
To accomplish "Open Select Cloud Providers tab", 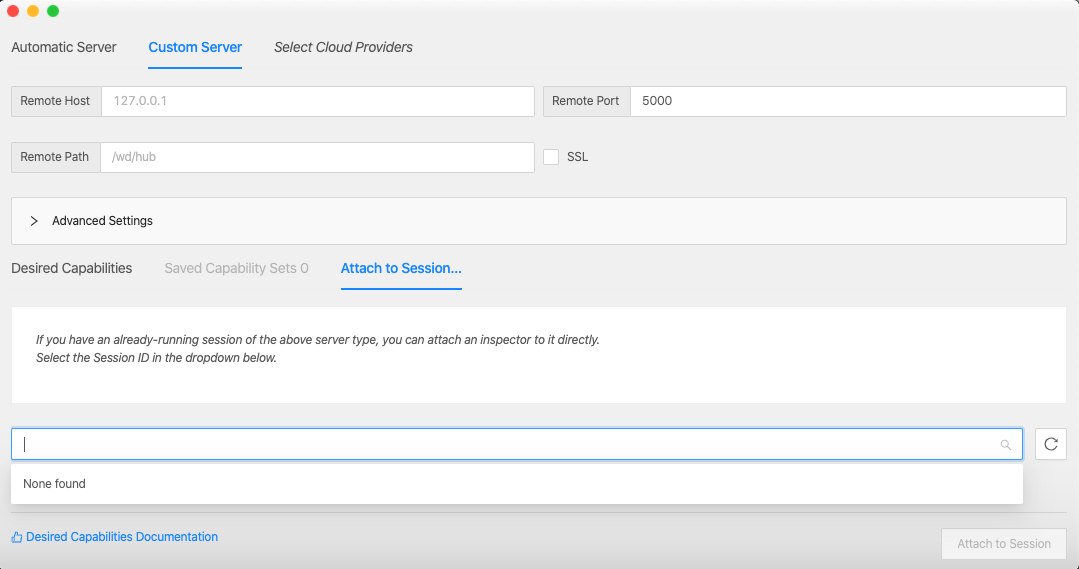I will (x=343, y=47).
